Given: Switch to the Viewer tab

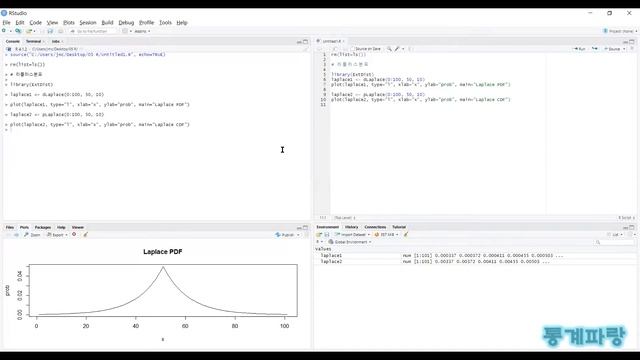Looking at the screenshot, I should pyautogui.click(x=78, y=227).
